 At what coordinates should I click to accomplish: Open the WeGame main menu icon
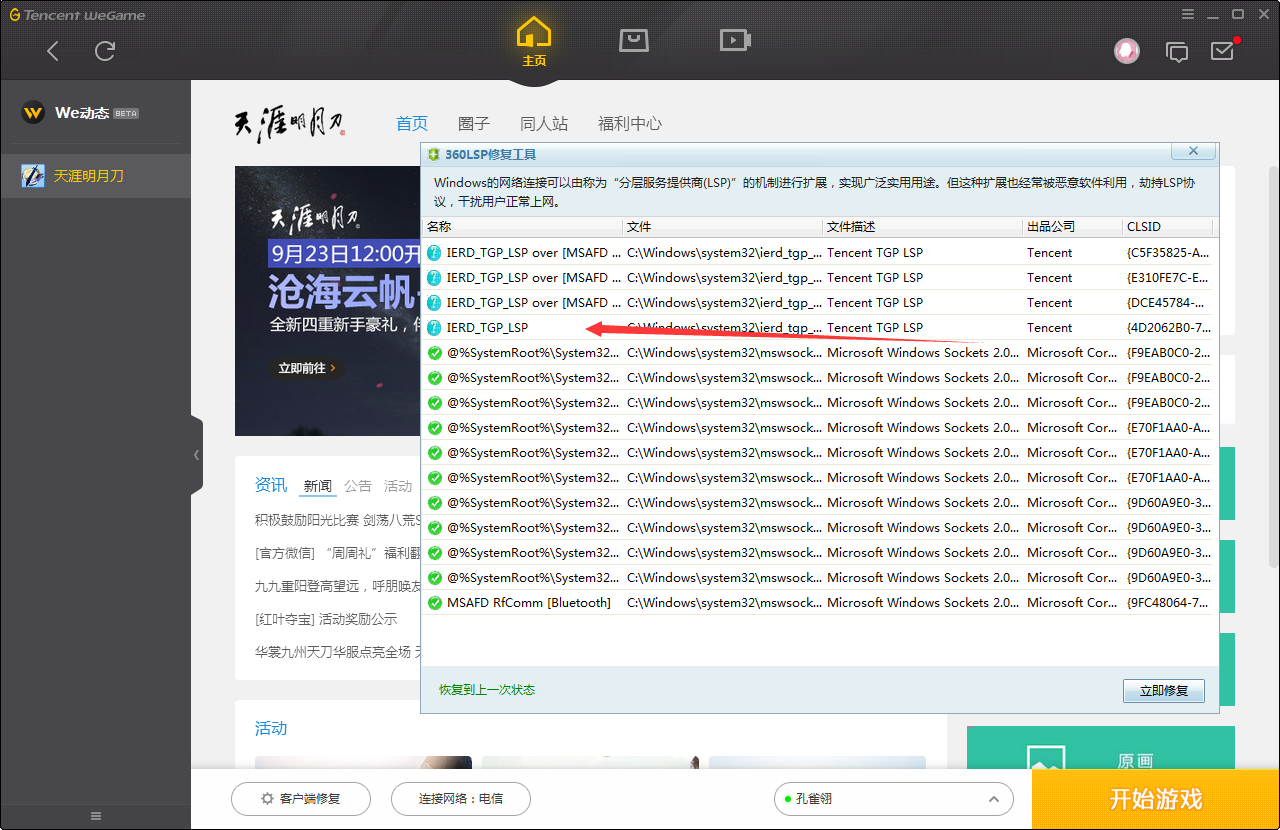[1187, 14]
